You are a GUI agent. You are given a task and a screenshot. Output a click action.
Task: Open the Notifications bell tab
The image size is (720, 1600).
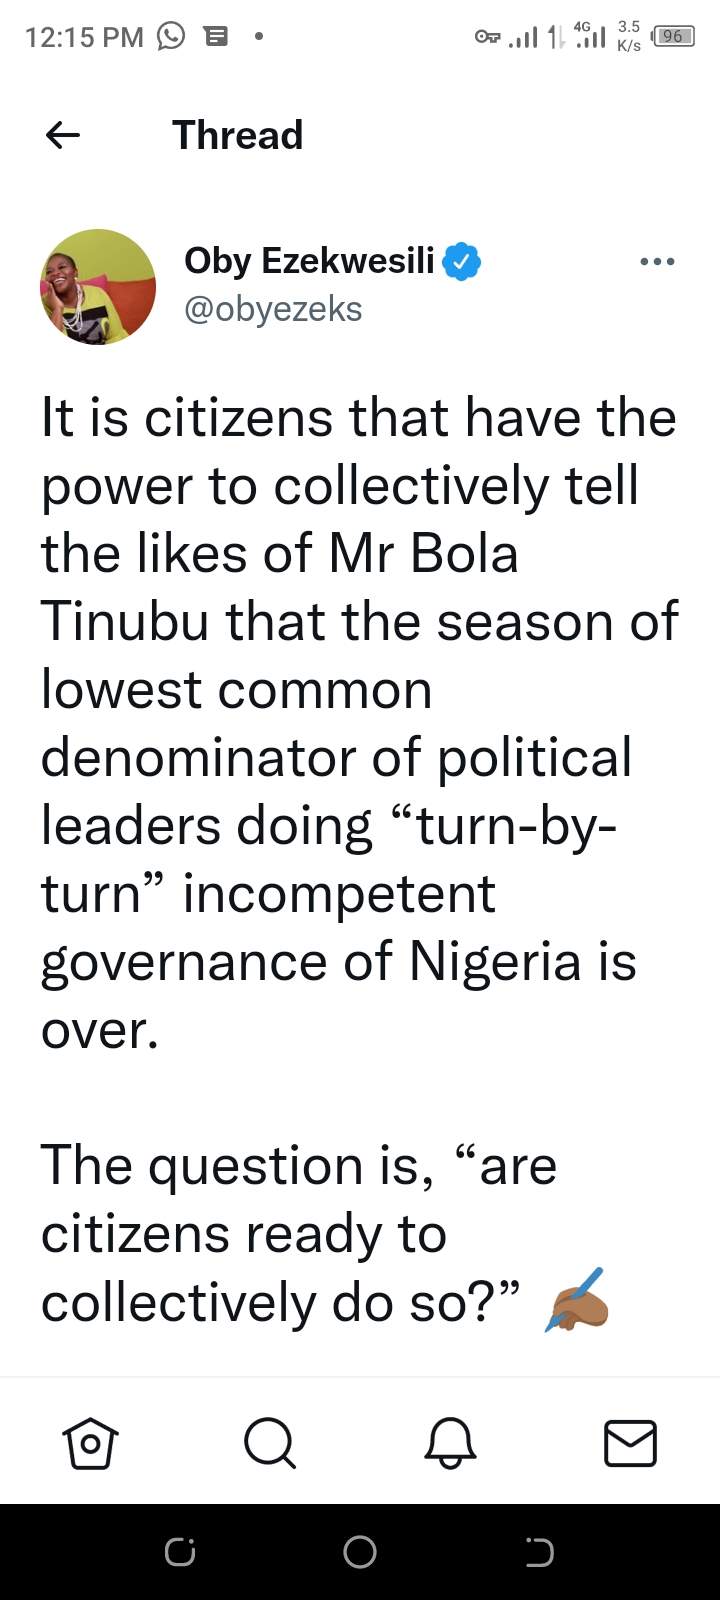pyautogui.click(x=450, y=1443)
